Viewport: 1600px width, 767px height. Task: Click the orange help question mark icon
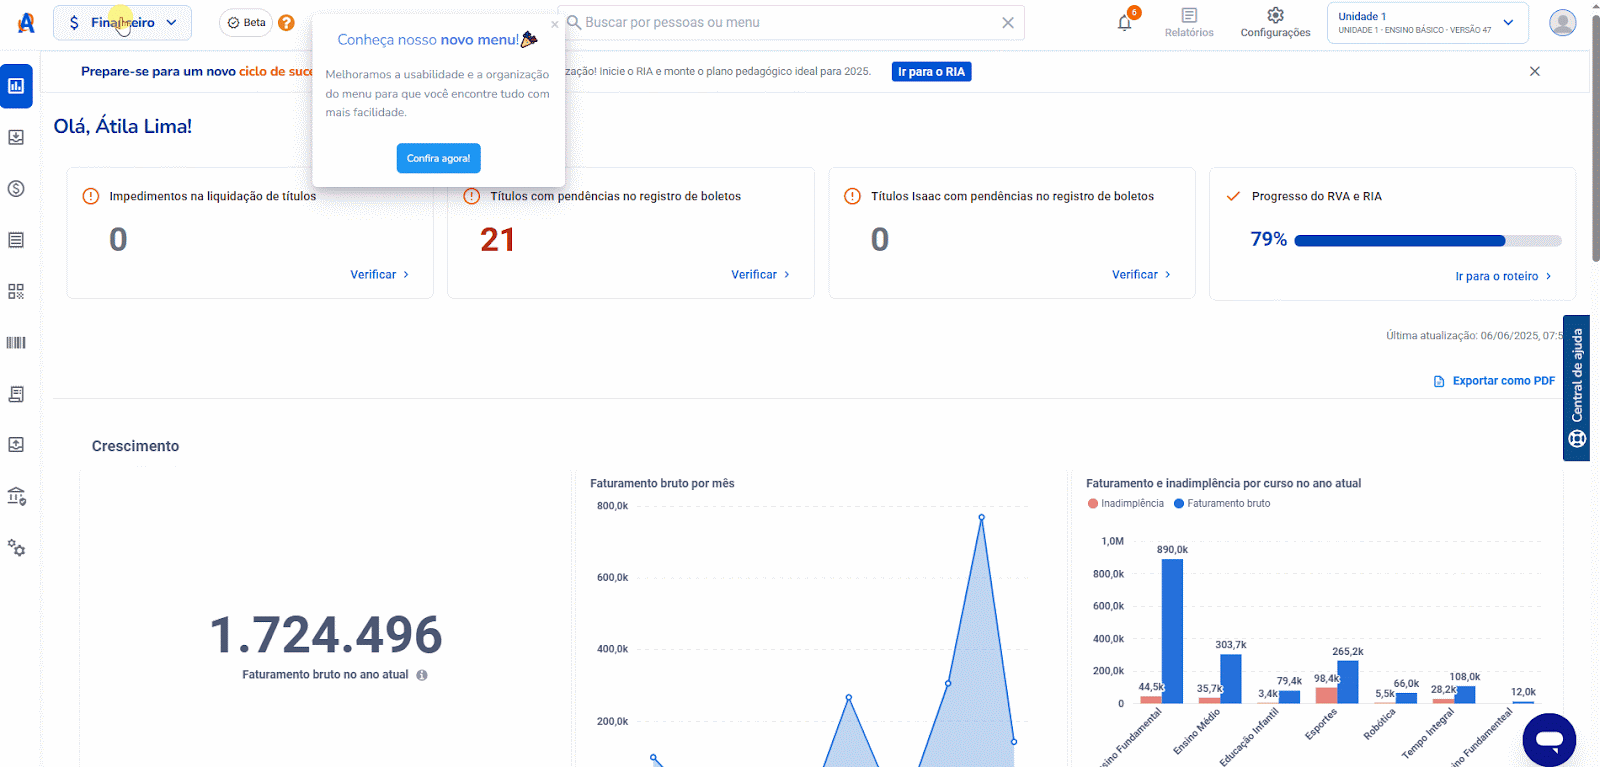click(x=286, y=23)
